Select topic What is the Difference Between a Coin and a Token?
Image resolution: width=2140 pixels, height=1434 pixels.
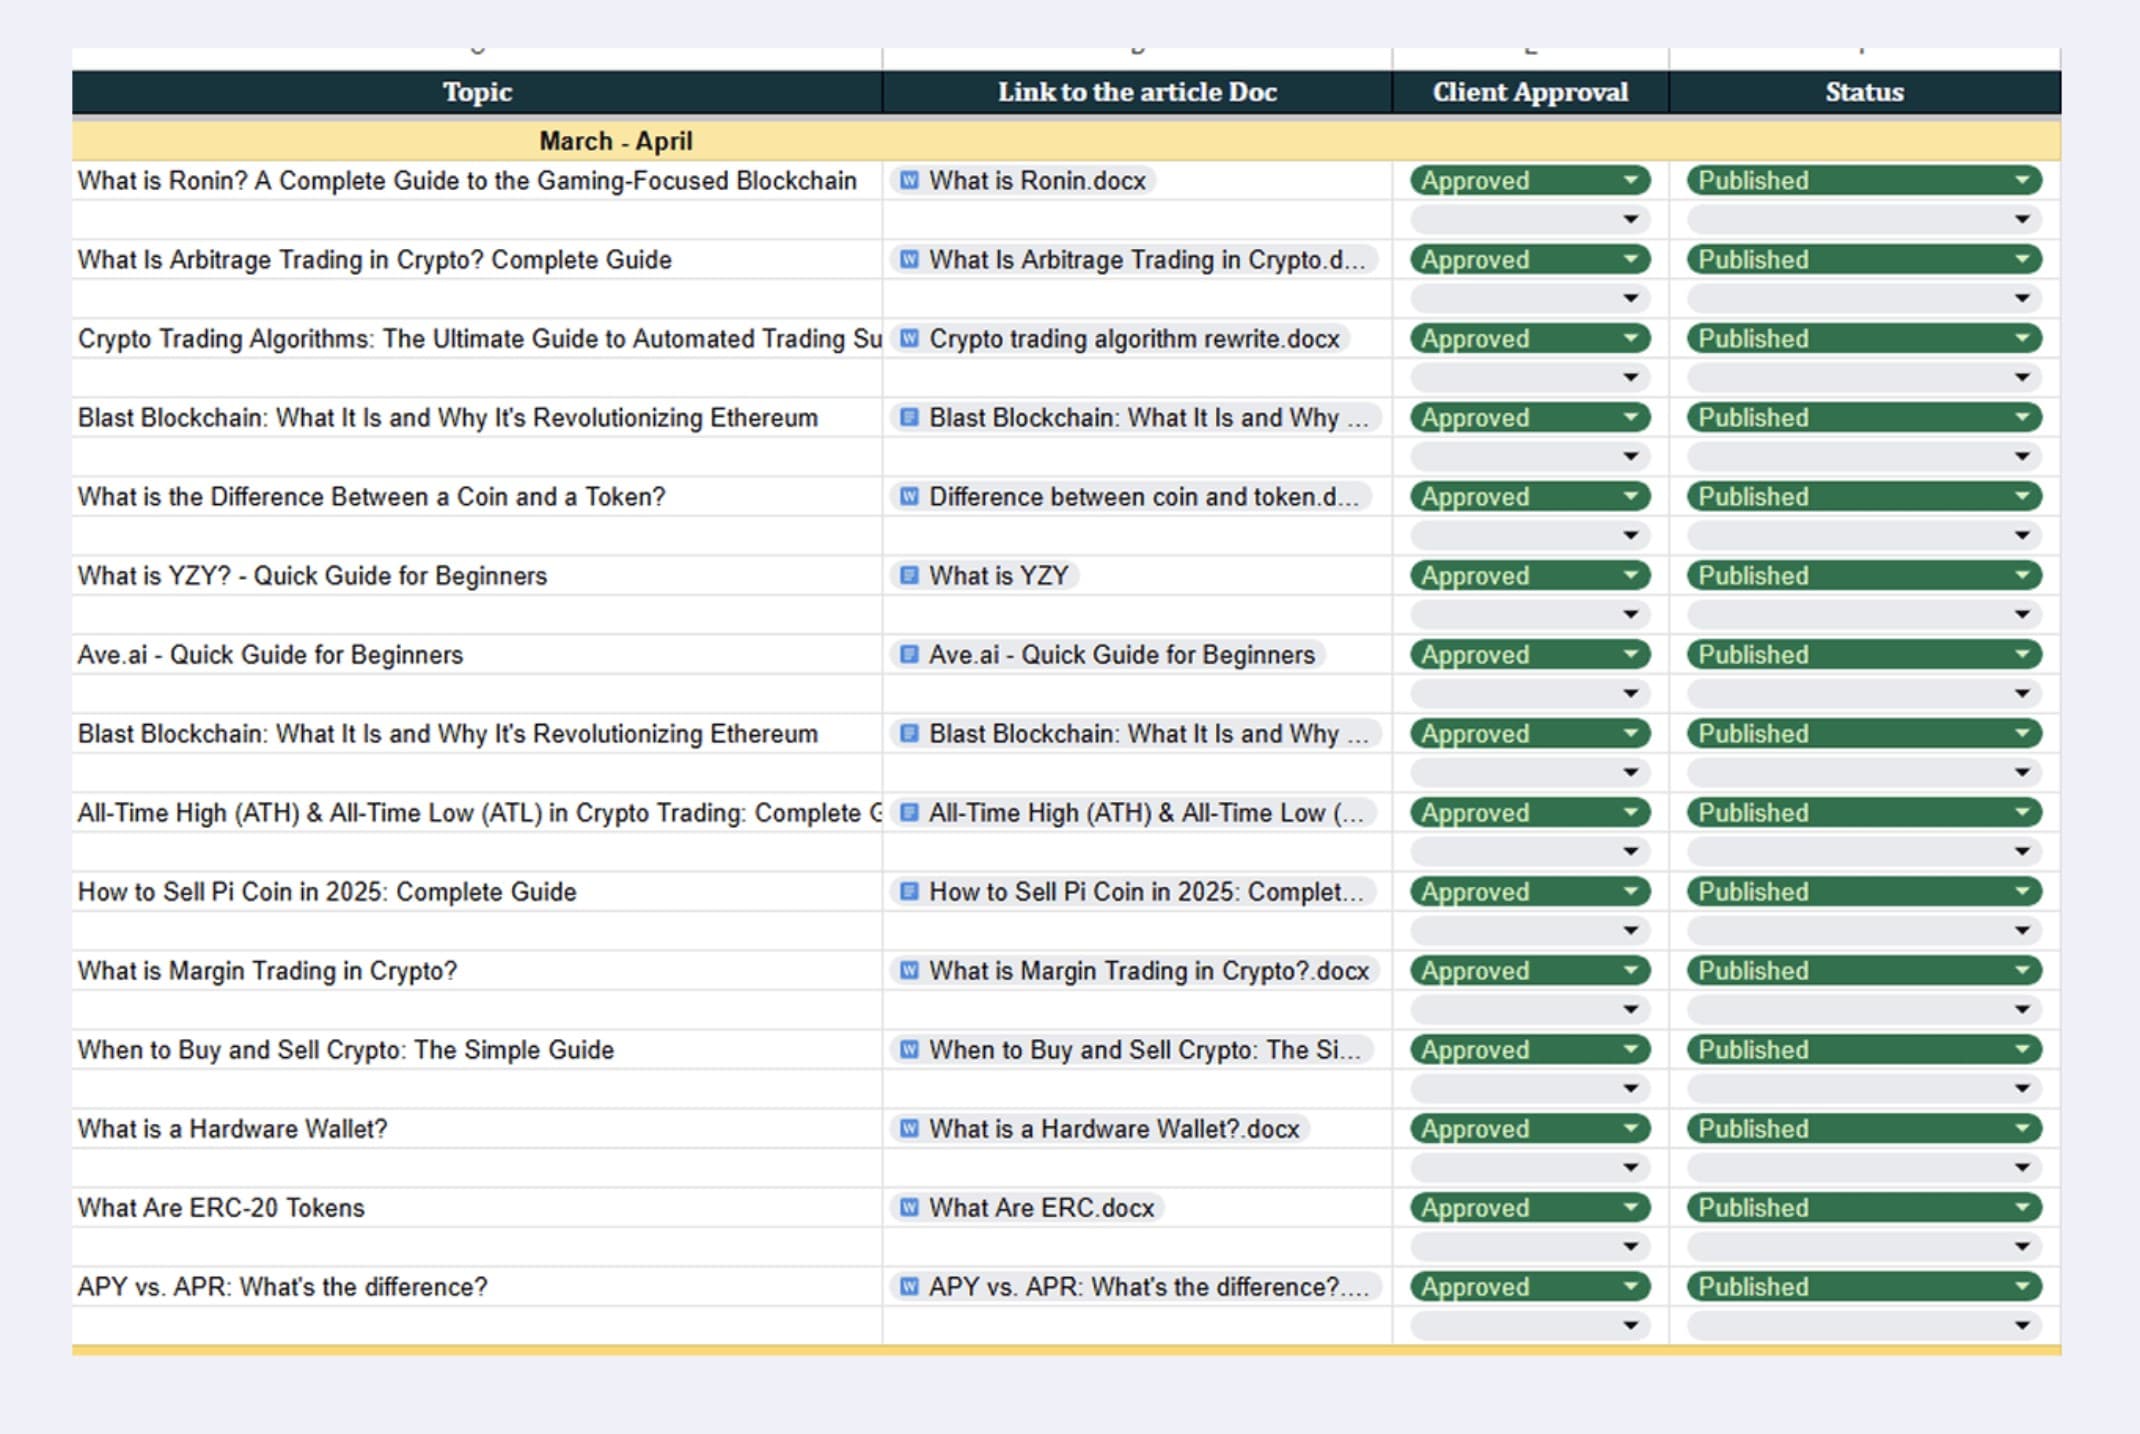pos(477,497)
